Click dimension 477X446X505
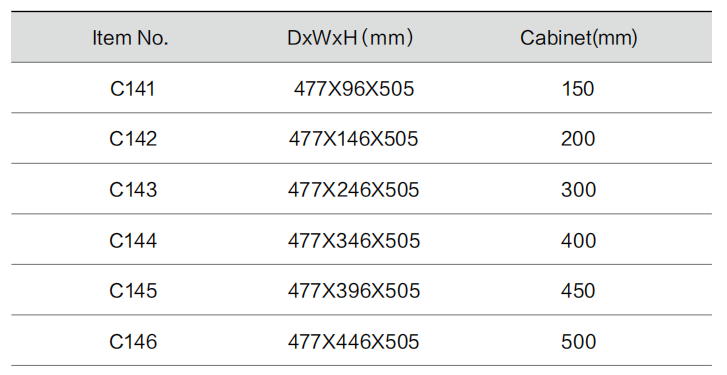 click(x=353, y=342)
